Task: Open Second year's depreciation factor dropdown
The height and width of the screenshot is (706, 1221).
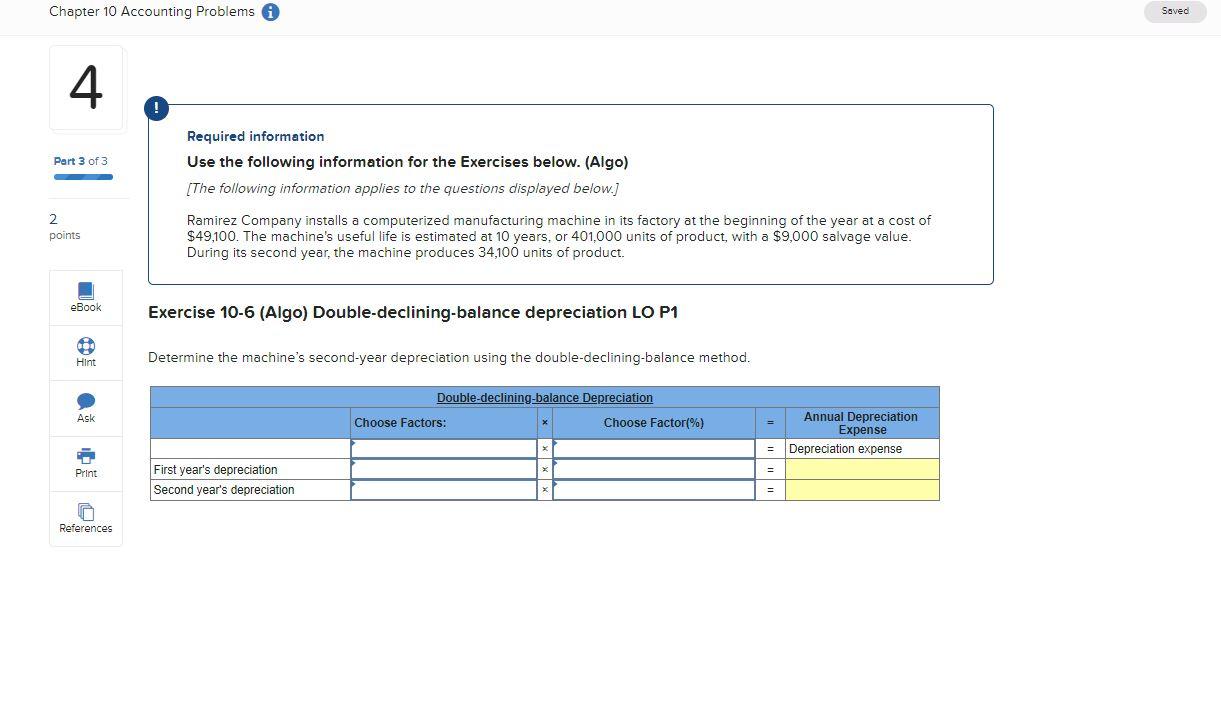Action: [x=444, y=490]
